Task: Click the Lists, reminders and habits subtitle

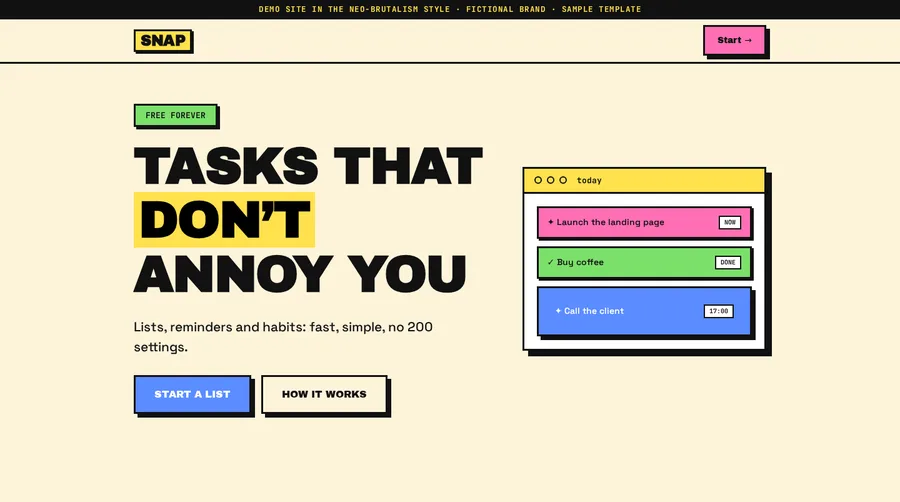Action: tap(283, 337)
